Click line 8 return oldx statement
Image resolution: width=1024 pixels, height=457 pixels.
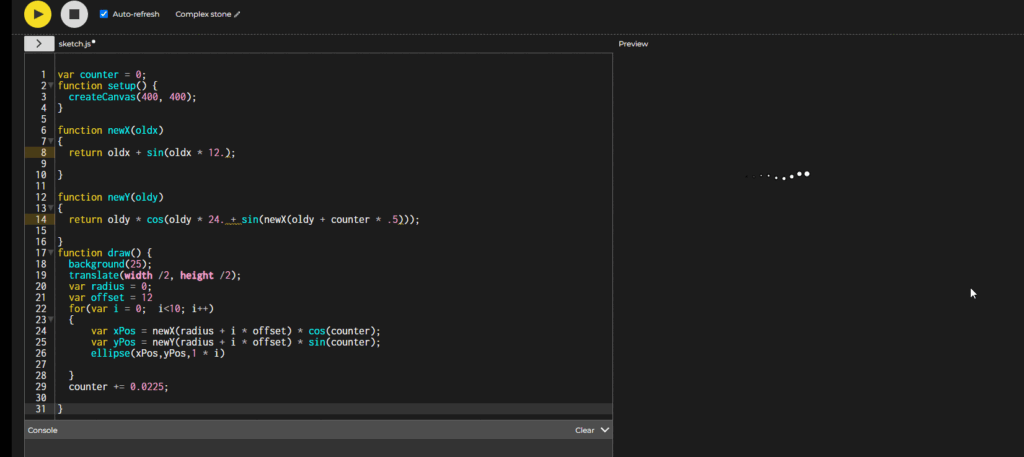[x=152, y=152]
